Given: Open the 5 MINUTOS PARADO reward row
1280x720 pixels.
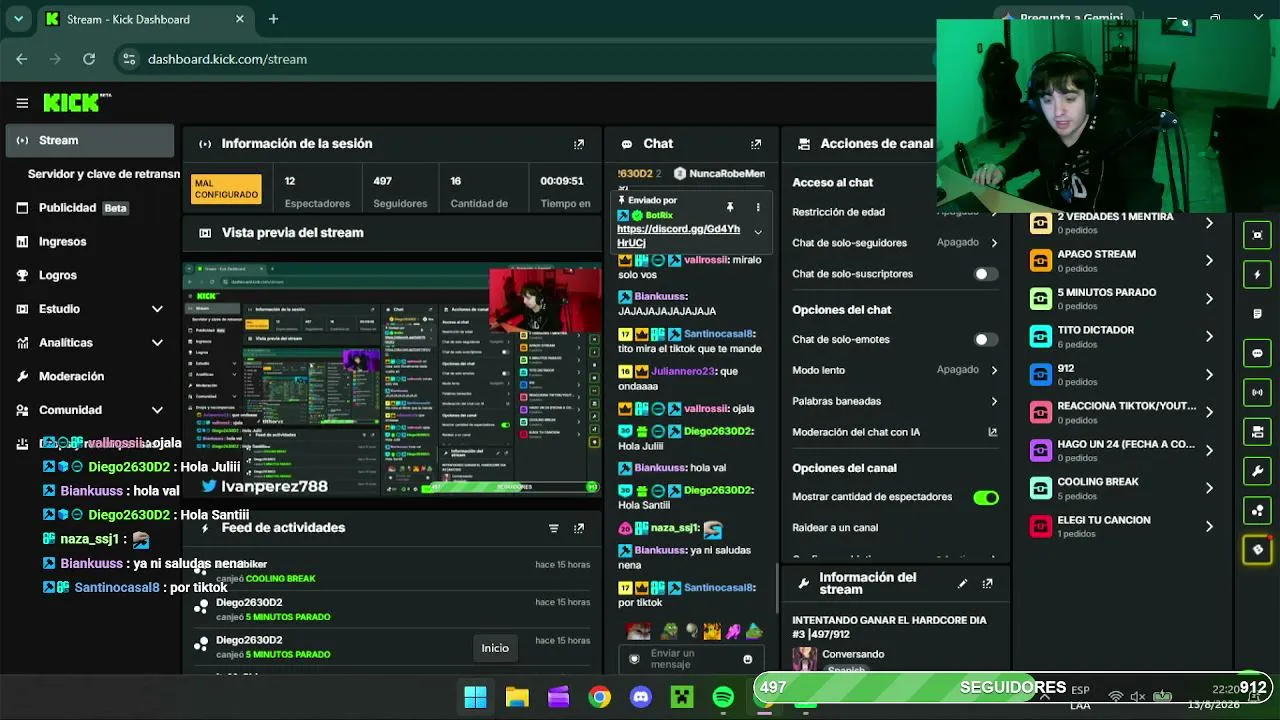Looking at the screenshot, I should coord(1123,299).
